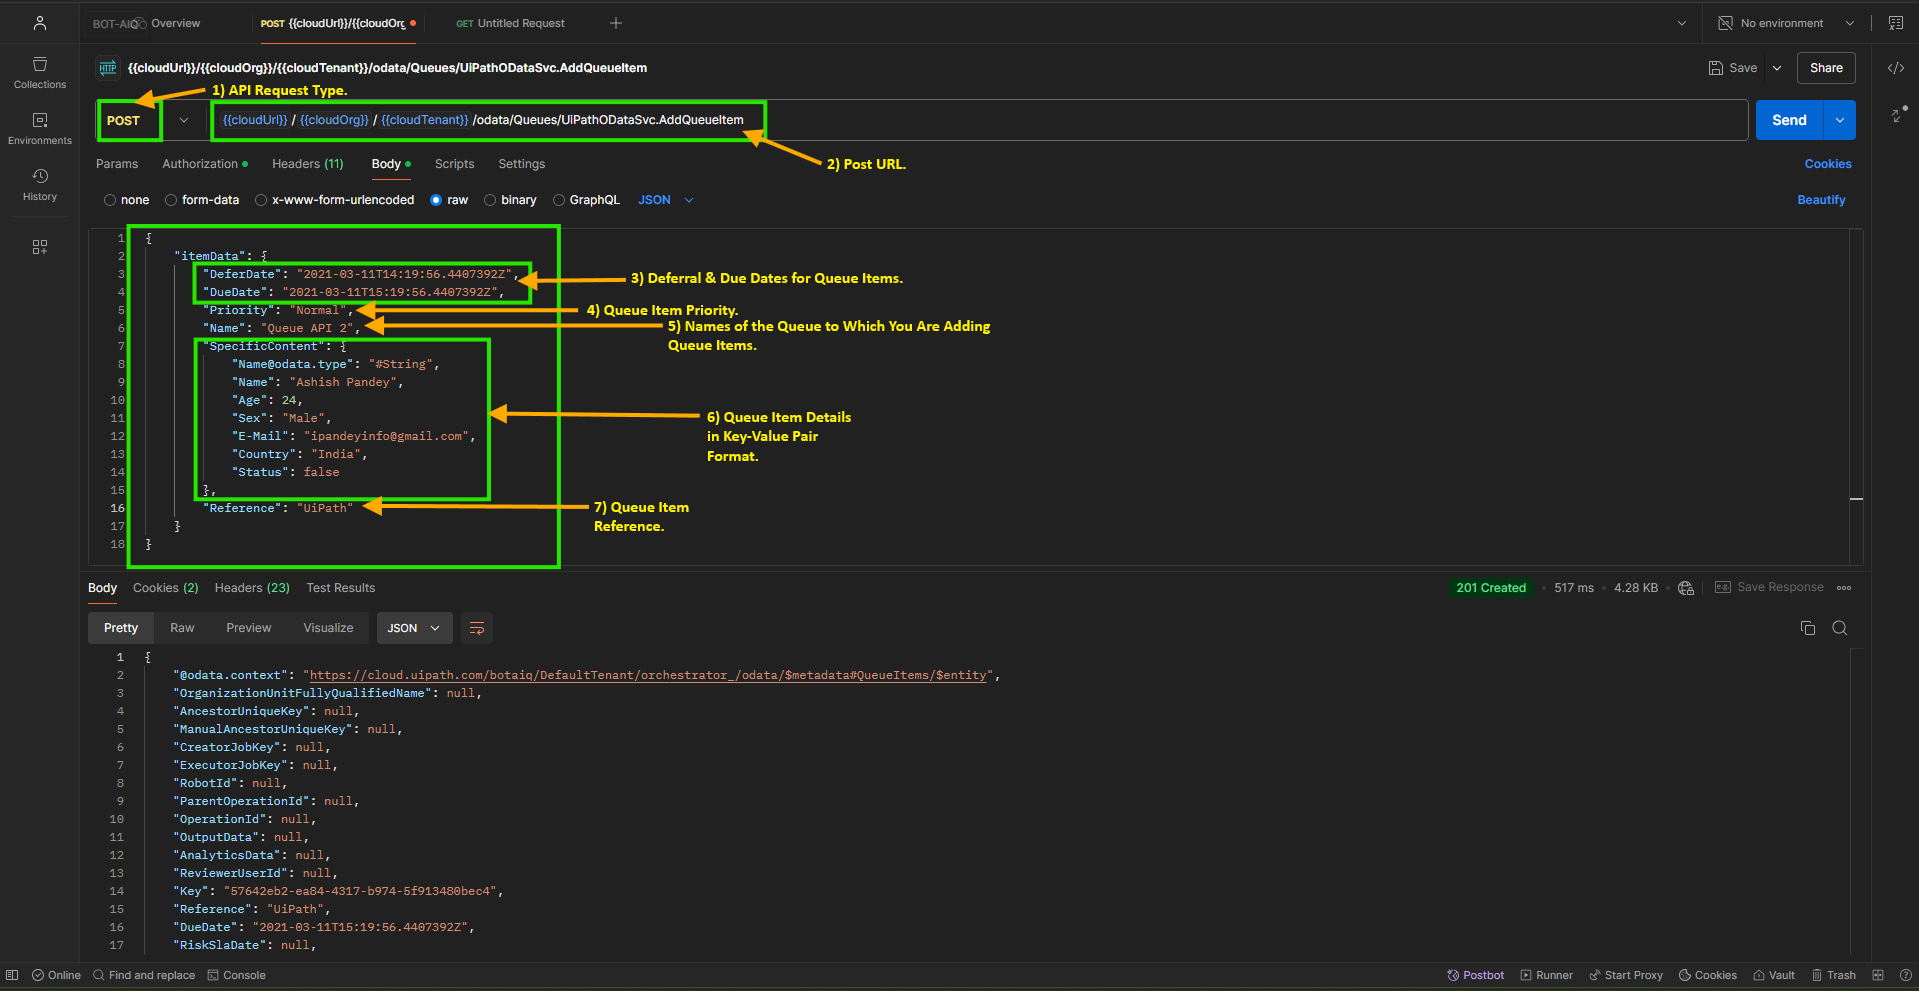Viewport: 1919px width, 991px height.
Task: Click the 201 Created status badge
Action: click(1491, 588)
